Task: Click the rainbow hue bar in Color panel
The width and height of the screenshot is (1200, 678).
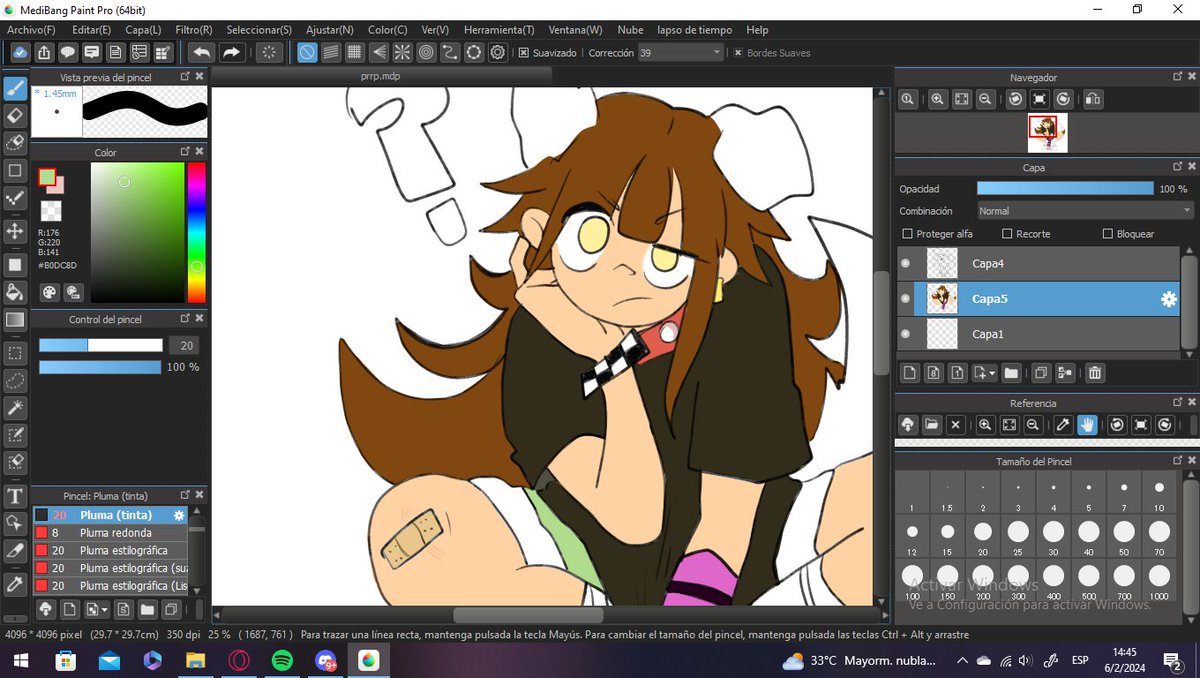Action: click(196, 232)
